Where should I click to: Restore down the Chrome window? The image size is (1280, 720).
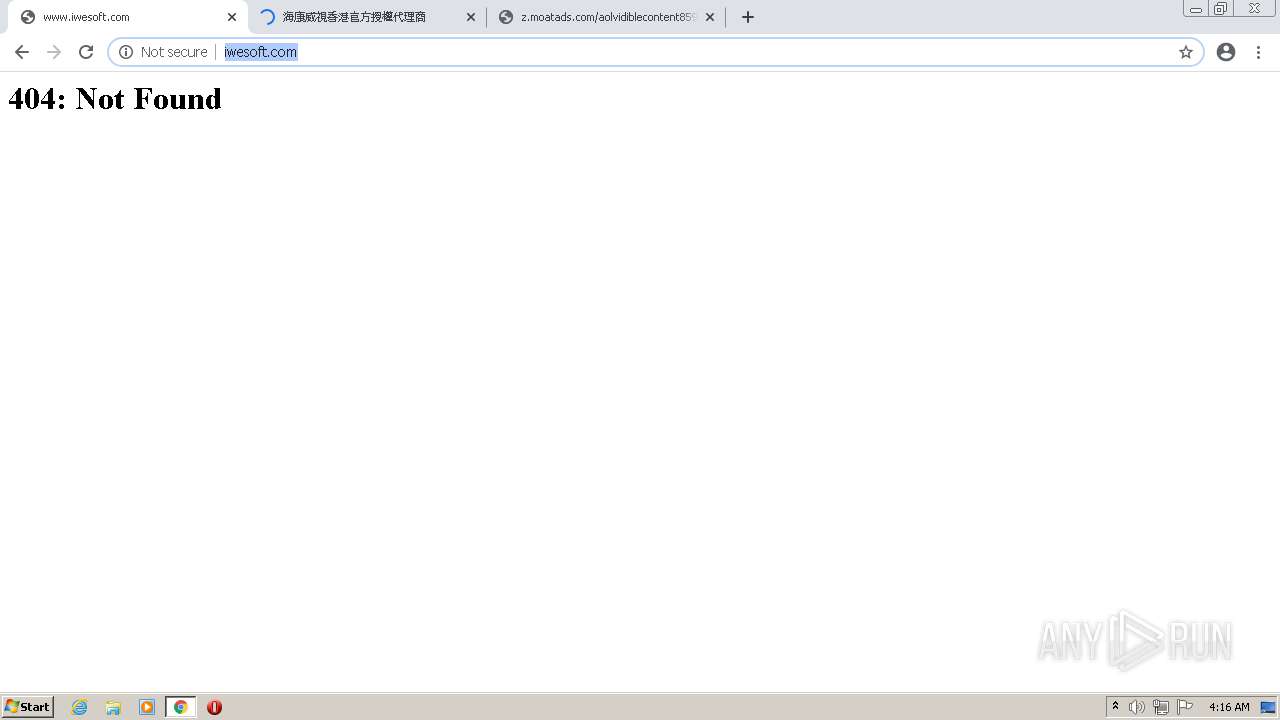pyautogui.click(x=1221, y=9)
